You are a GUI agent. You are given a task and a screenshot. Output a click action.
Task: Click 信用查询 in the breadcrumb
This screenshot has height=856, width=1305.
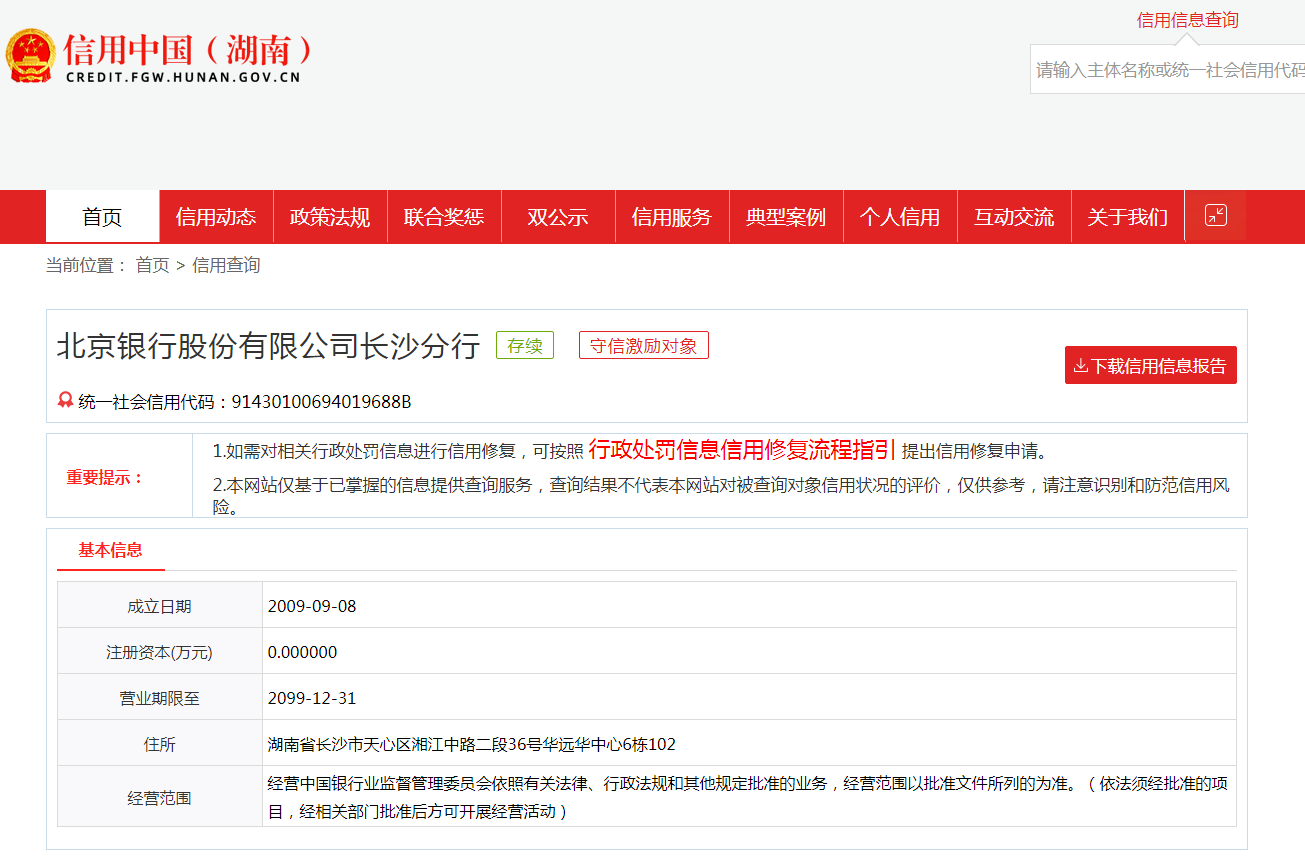pyautogui.click(x=226, y=265)
